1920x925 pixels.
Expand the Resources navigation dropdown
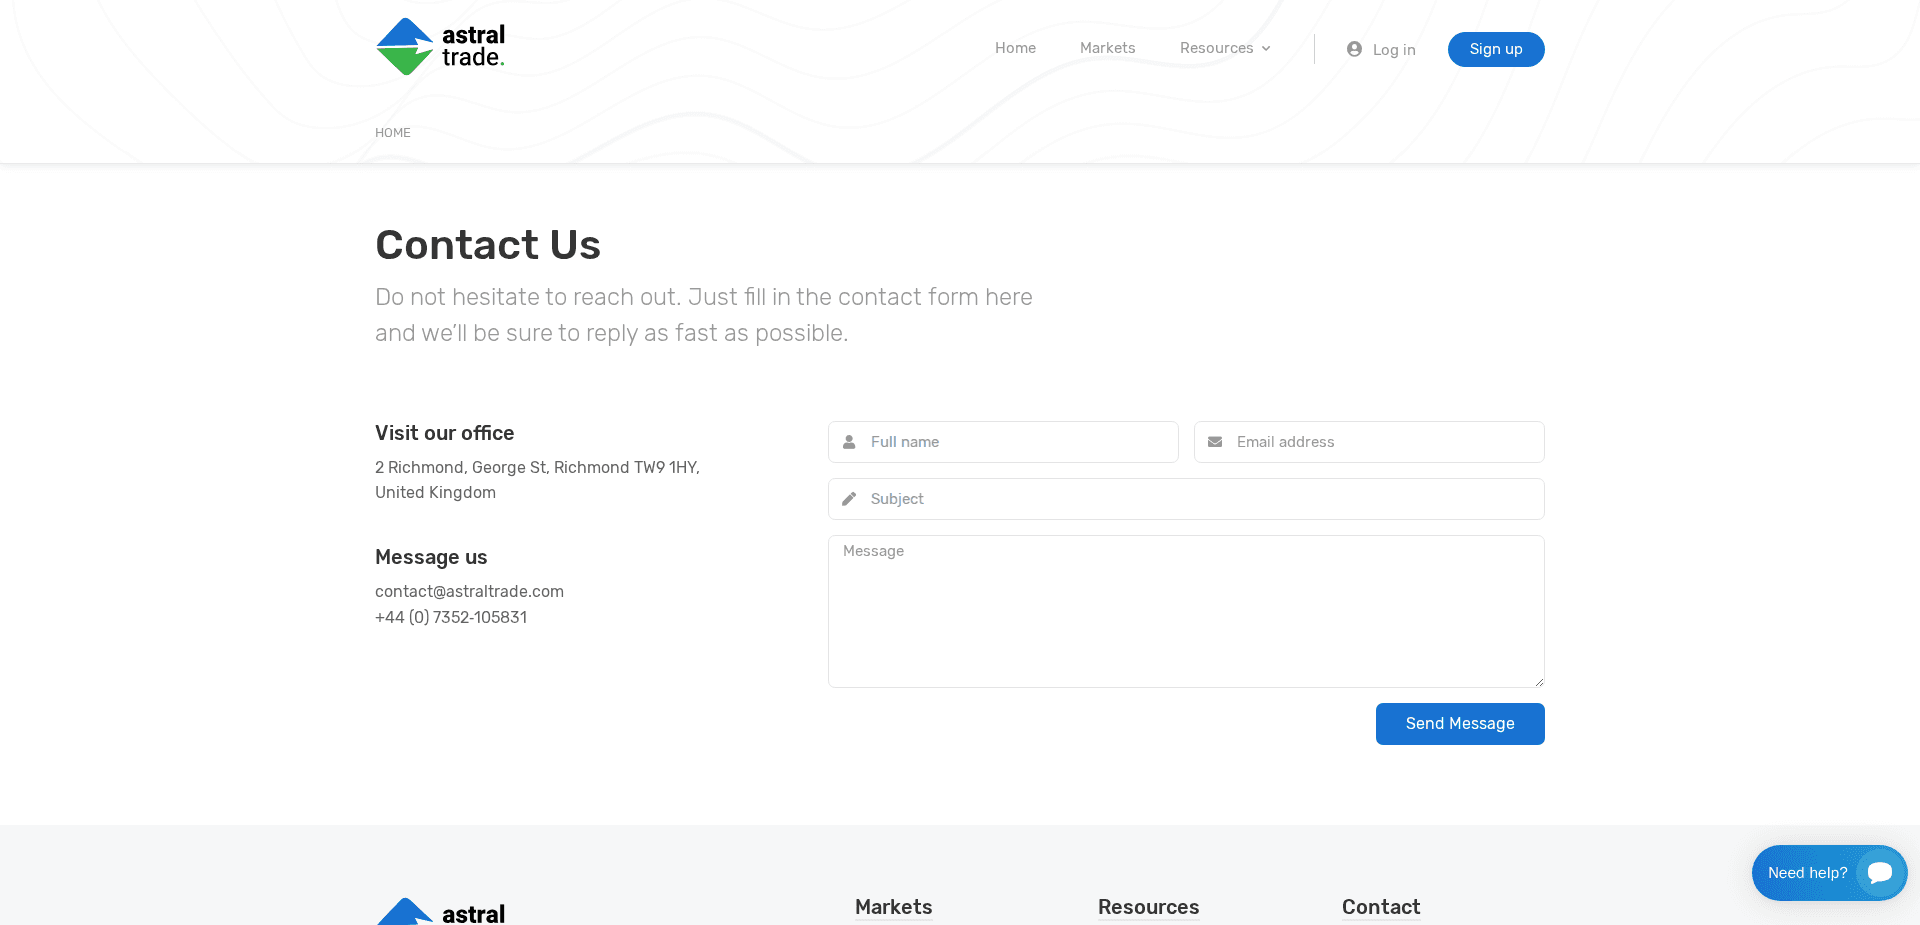pyautogui.click(x=1224, y=47)
